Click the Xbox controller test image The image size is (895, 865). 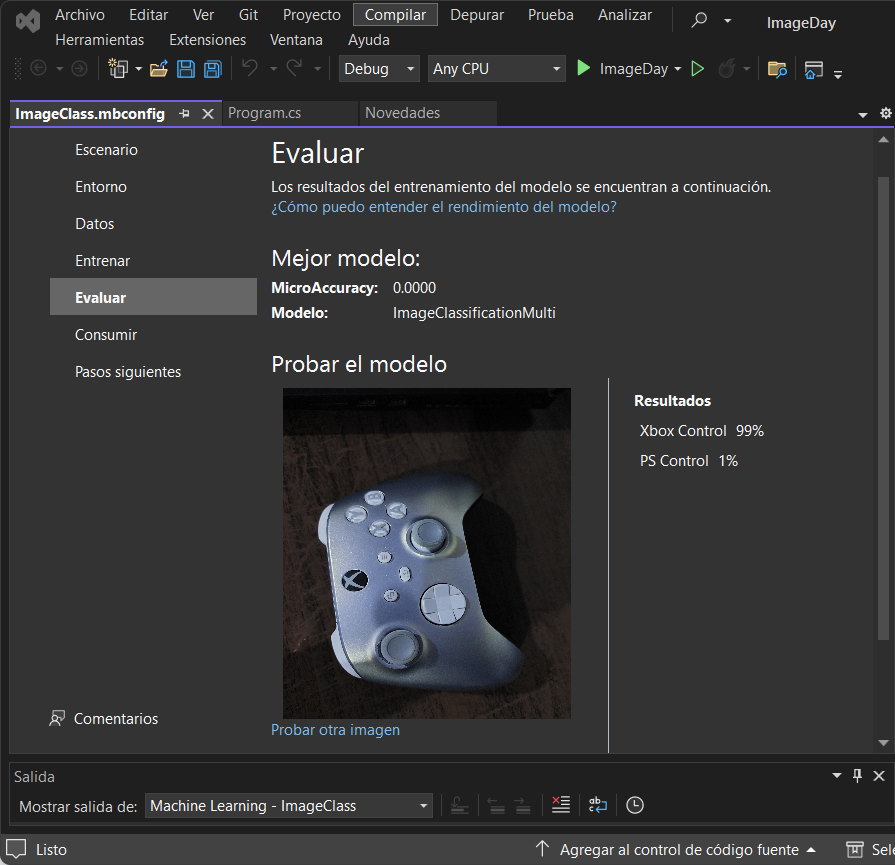[x=427, y=553]
